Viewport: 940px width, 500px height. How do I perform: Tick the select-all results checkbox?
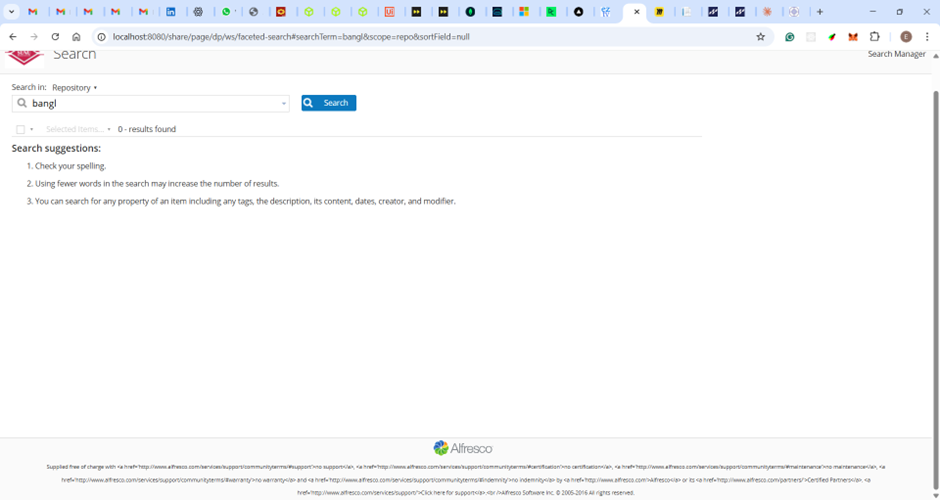(x=20, y=129)
